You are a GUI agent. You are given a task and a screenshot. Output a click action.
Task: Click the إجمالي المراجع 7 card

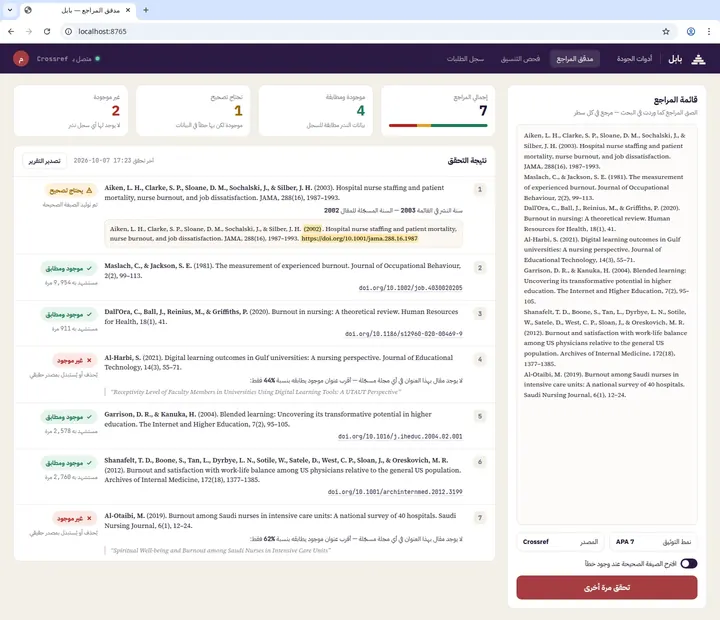438,111
